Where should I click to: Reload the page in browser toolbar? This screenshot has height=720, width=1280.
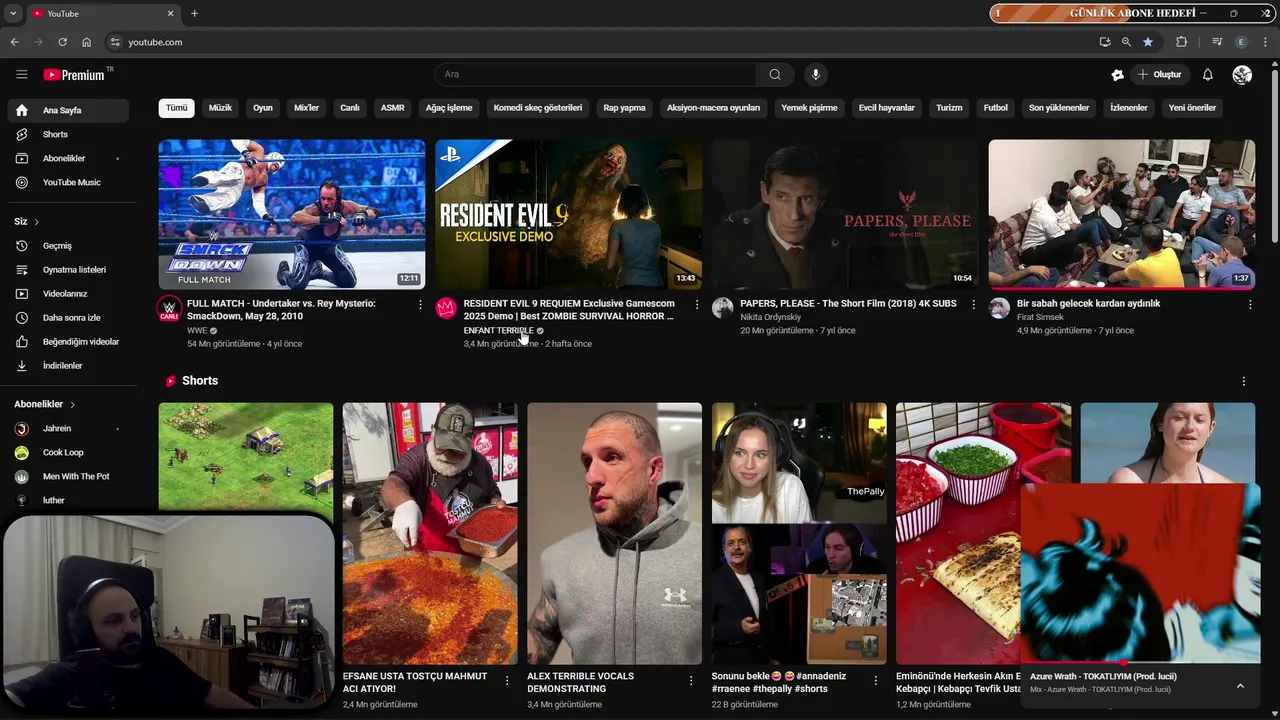click(62, 42)
